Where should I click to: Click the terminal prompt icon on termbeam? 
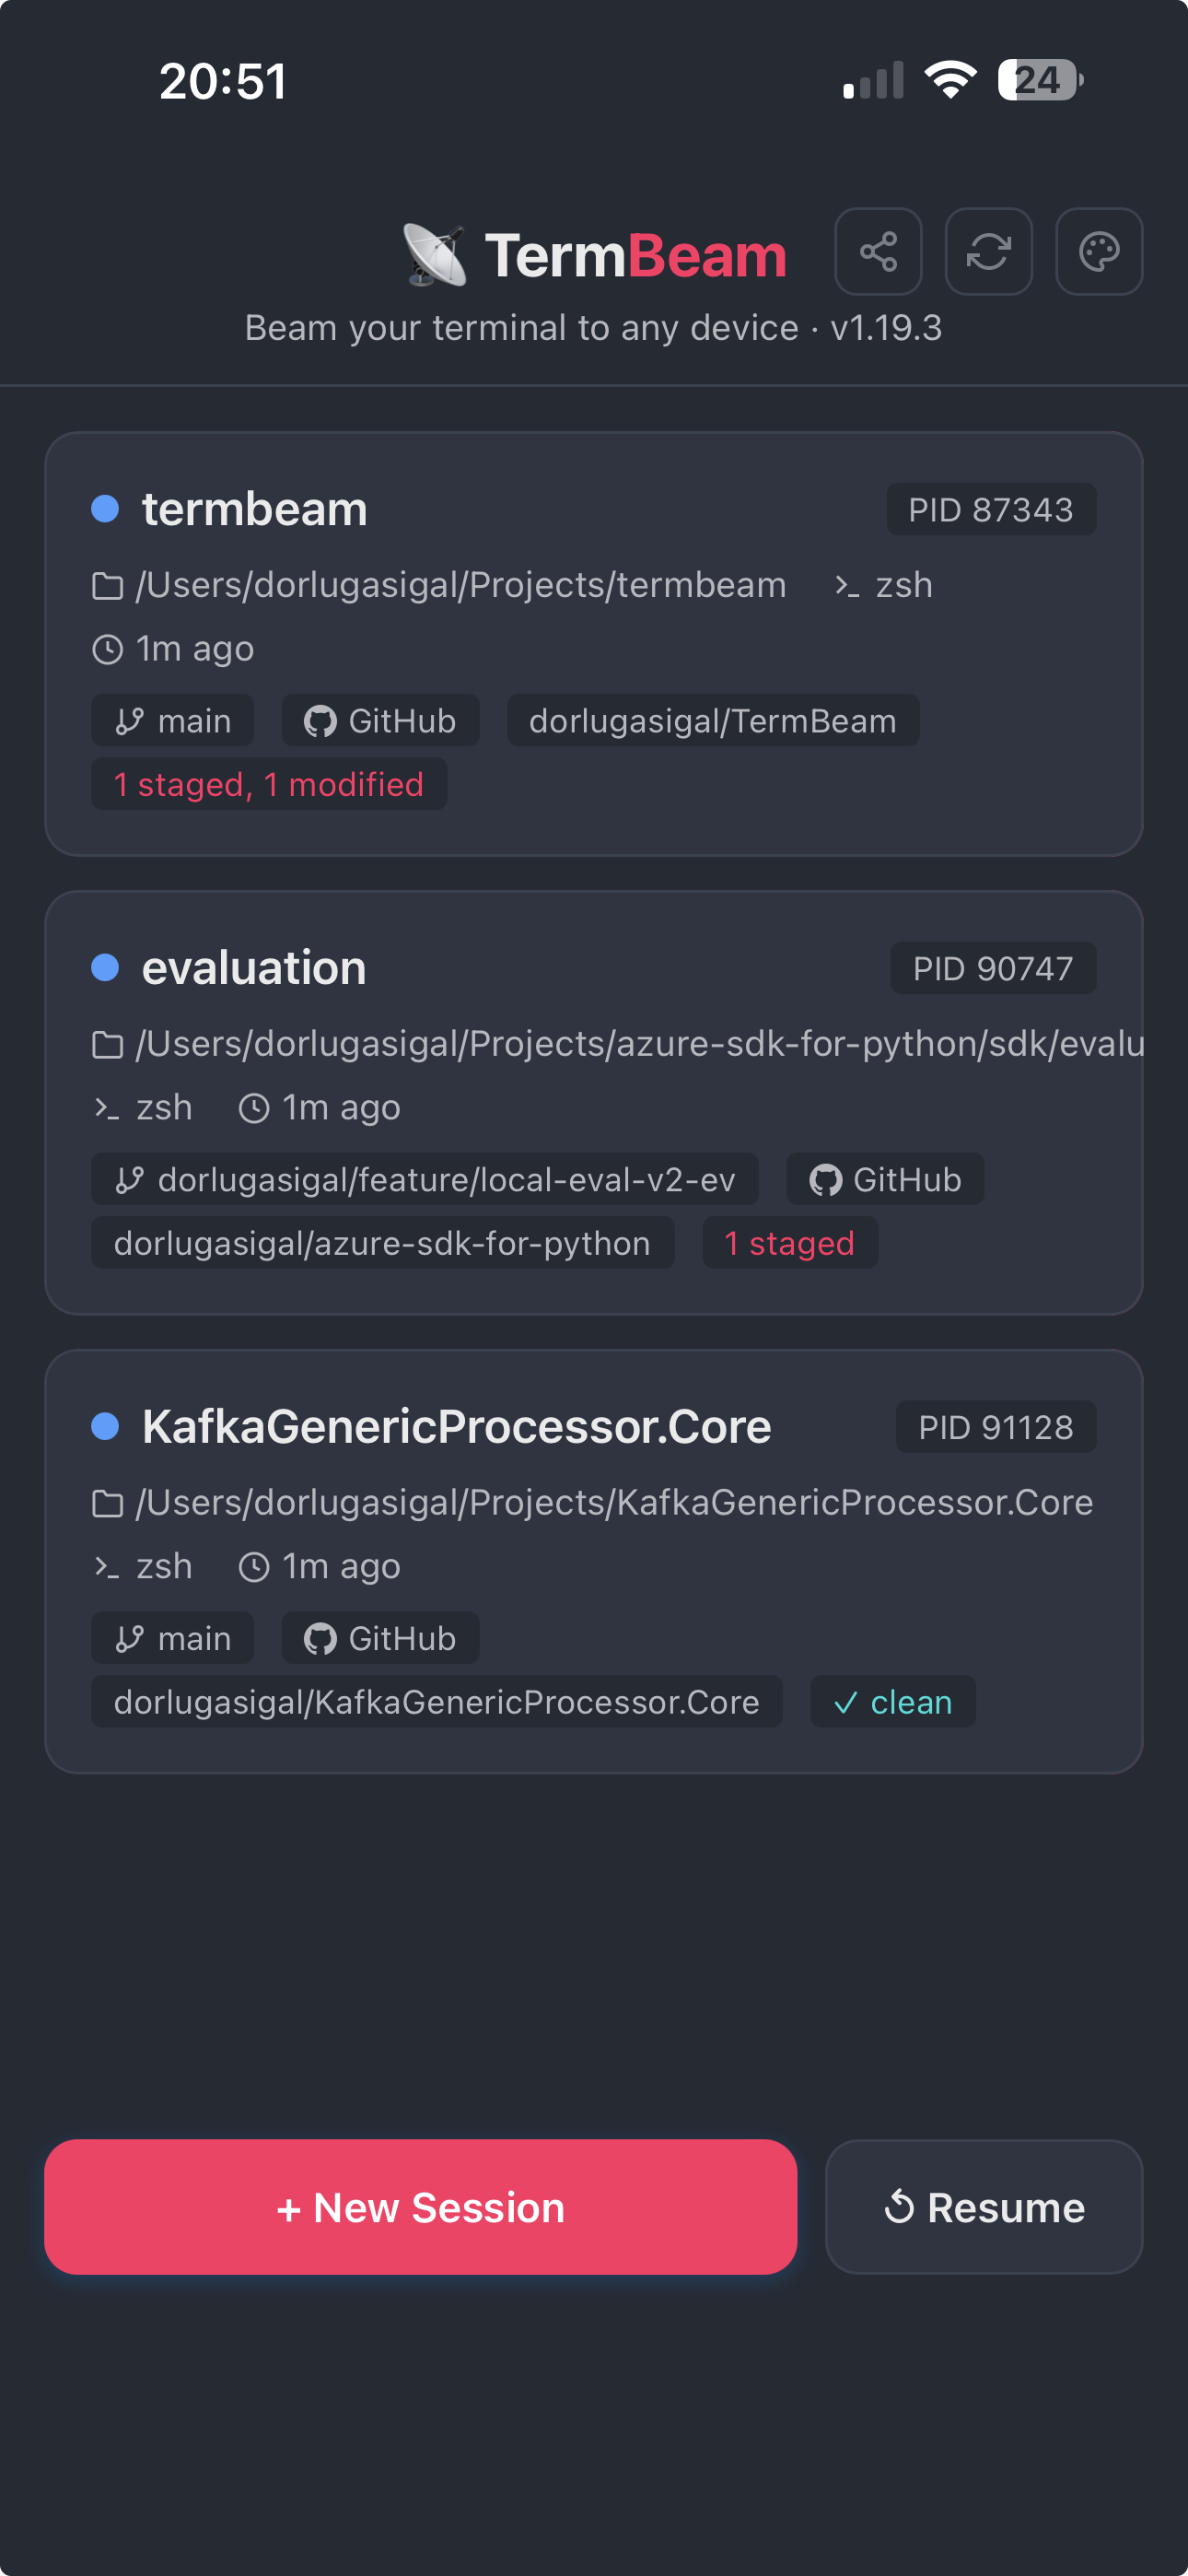847,586
